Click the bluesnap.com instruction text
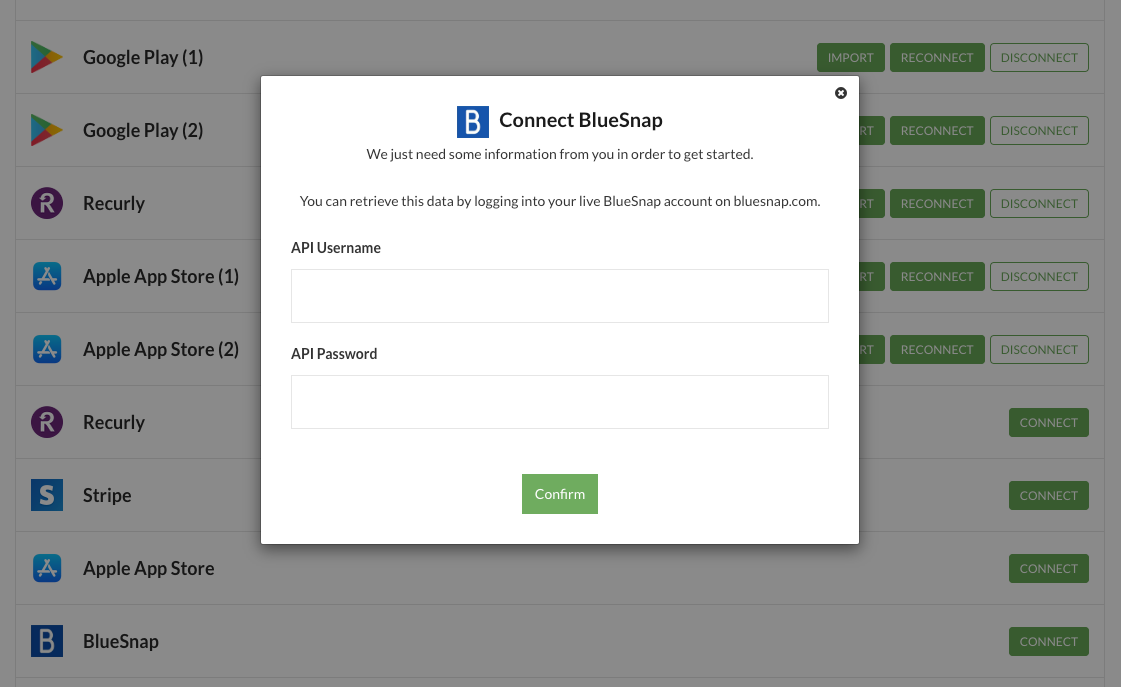The height and width of the screenshot is (687, 1121). 560,201
